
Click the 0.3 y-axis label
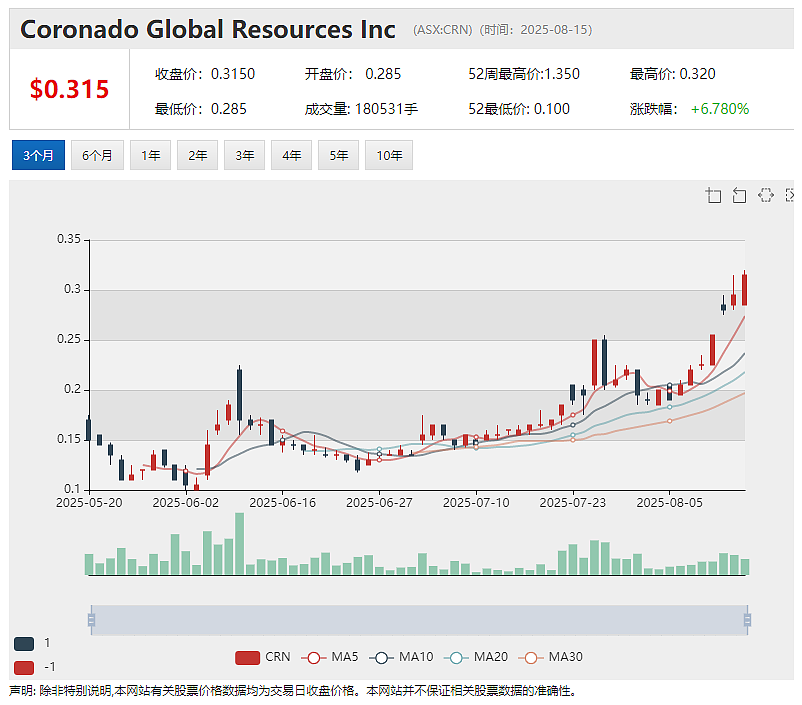(72, 289)
